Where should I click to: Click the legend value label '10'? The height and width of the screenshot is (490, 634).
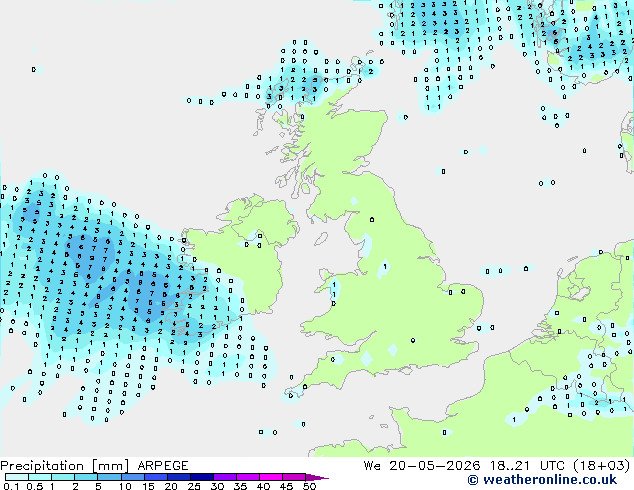click(x=125, y=486)
